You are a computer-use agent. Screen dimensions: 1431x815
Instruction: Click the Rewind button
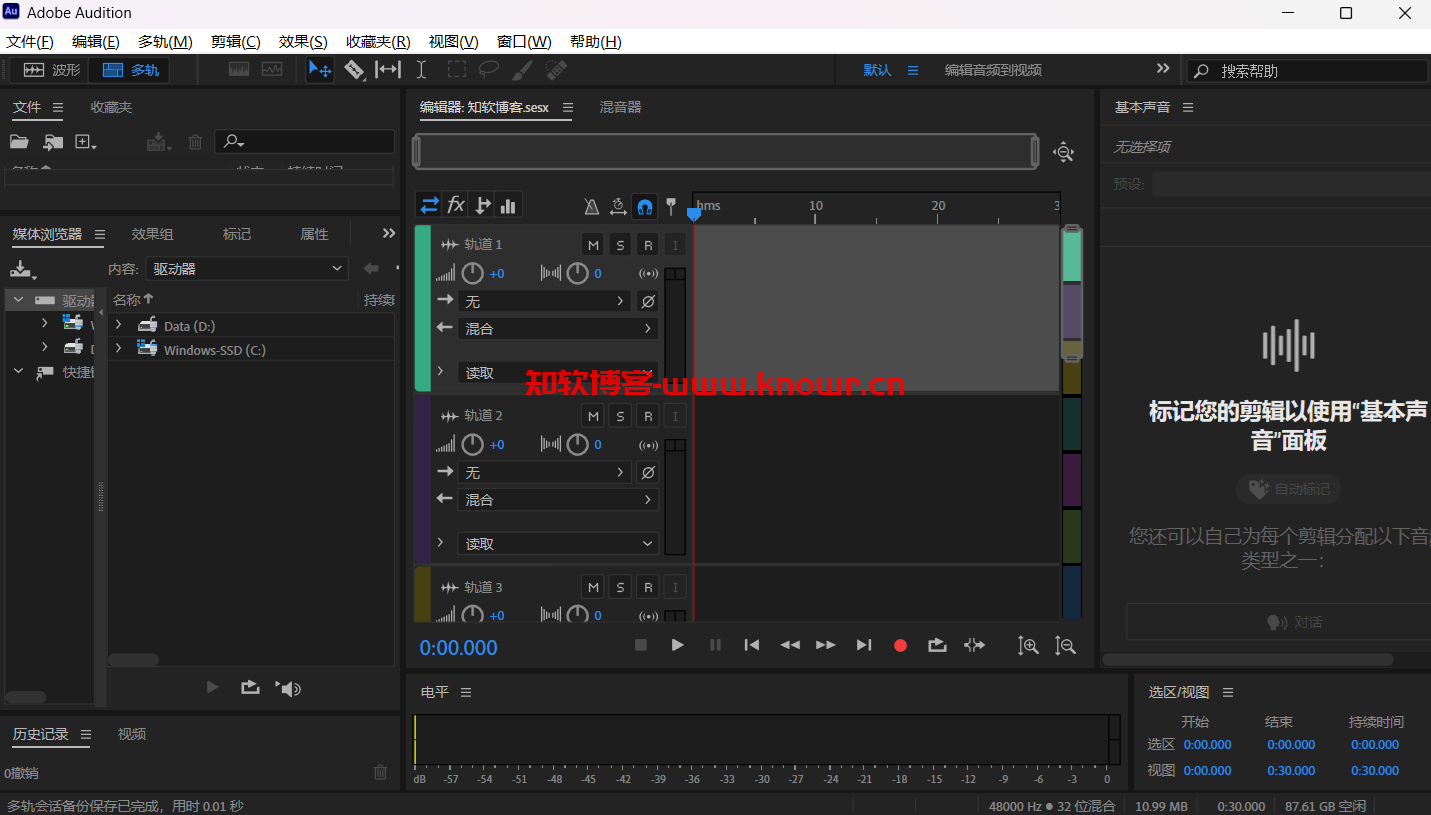point(790,645)
